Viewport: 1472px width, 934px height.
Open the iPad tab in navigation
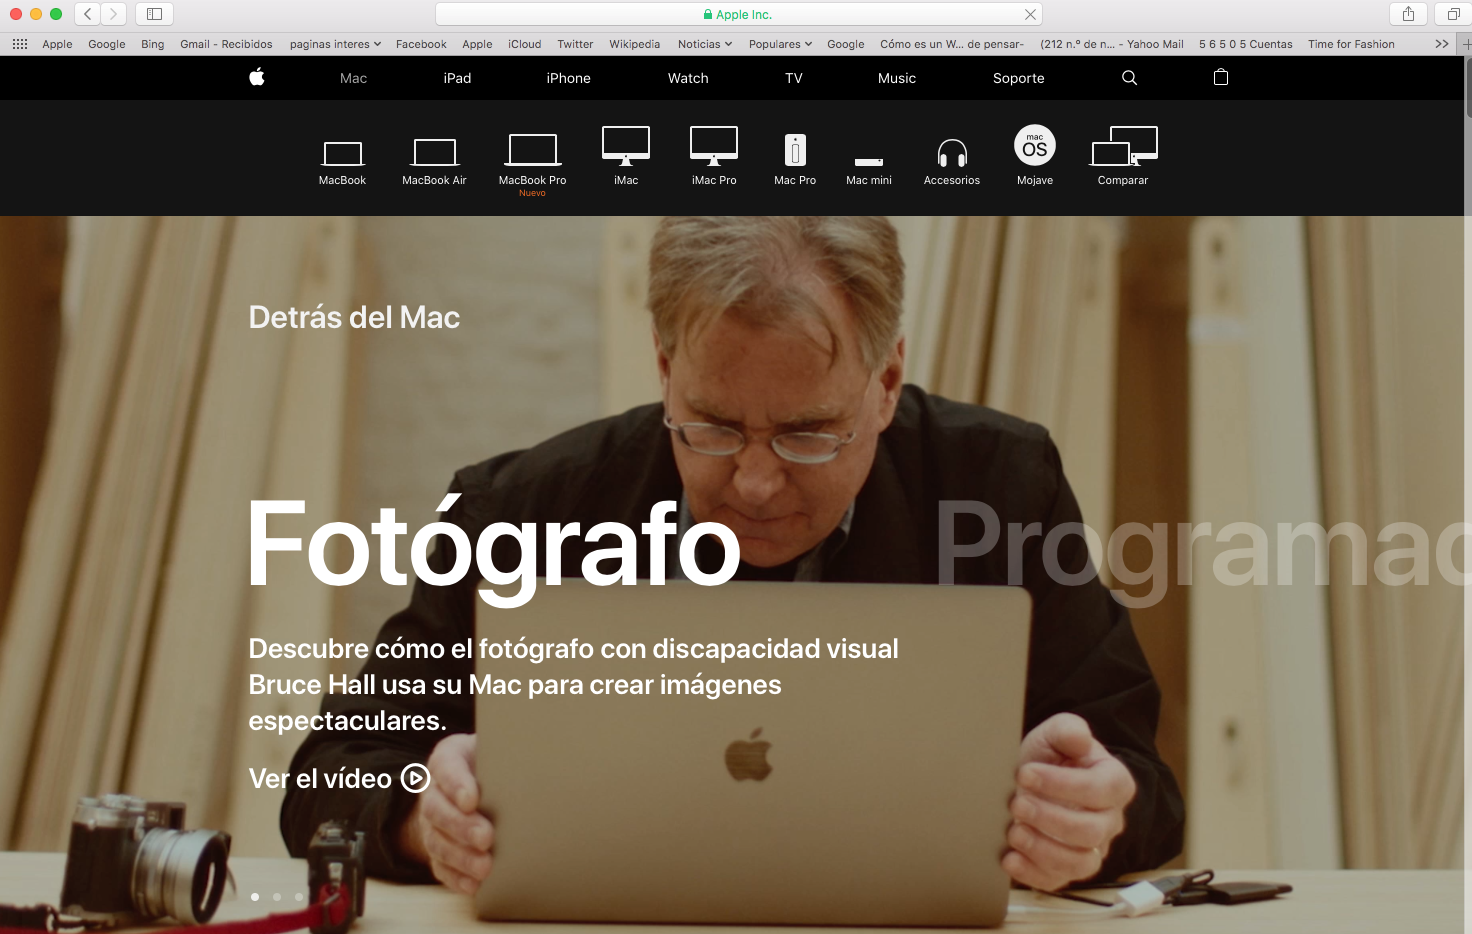[457, 78]
